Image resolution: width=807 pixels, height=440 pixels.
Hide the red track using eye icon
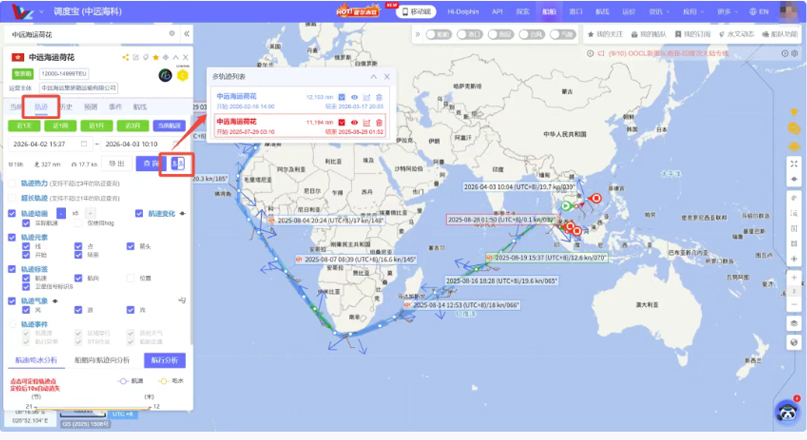355,122
